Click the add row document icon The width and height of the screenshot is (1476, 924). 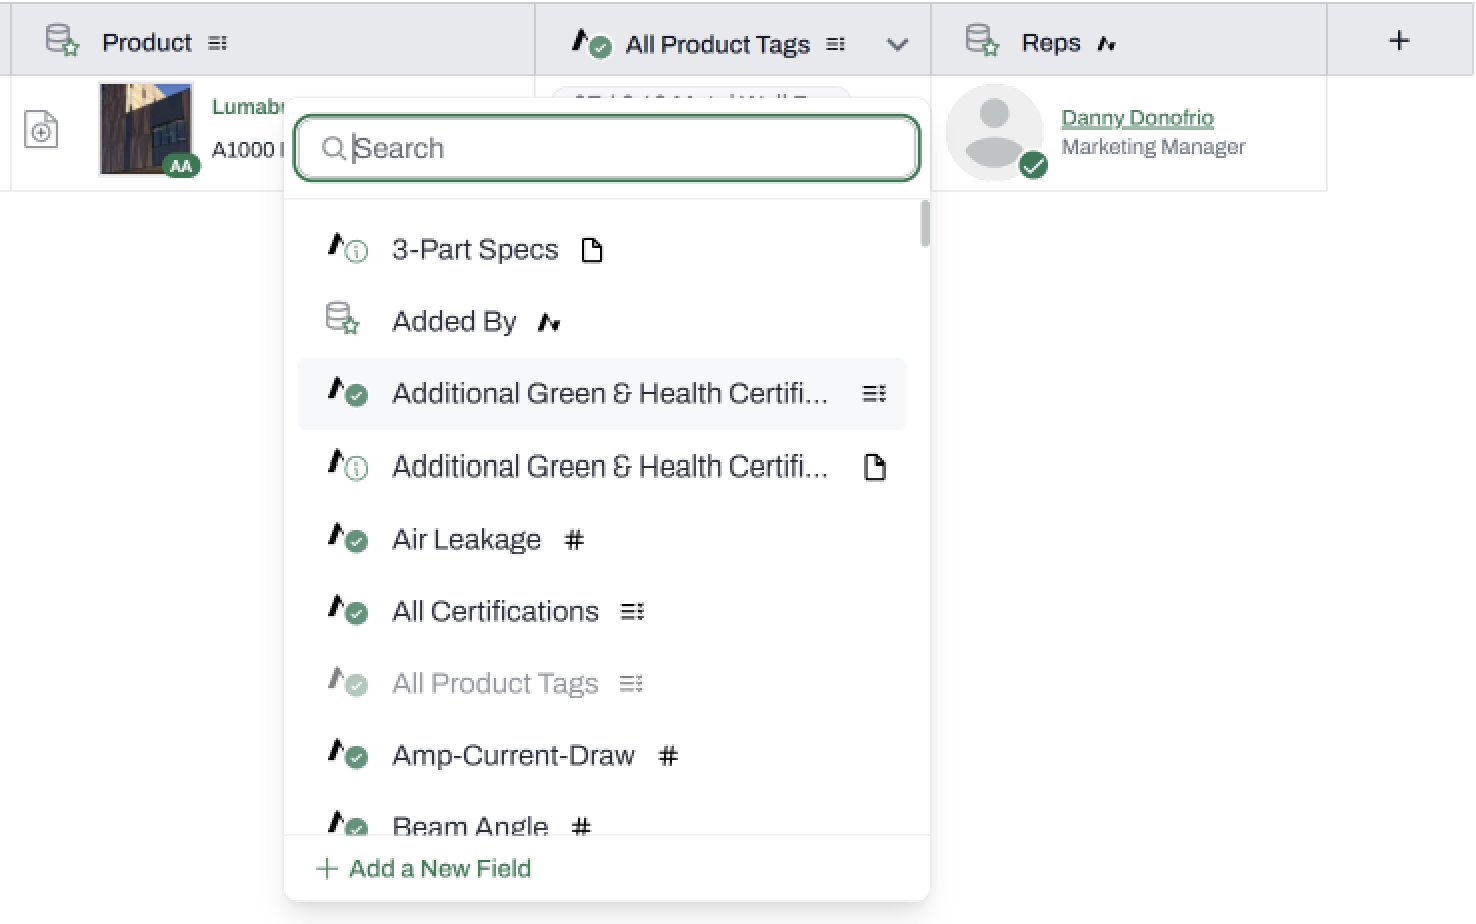41,129
